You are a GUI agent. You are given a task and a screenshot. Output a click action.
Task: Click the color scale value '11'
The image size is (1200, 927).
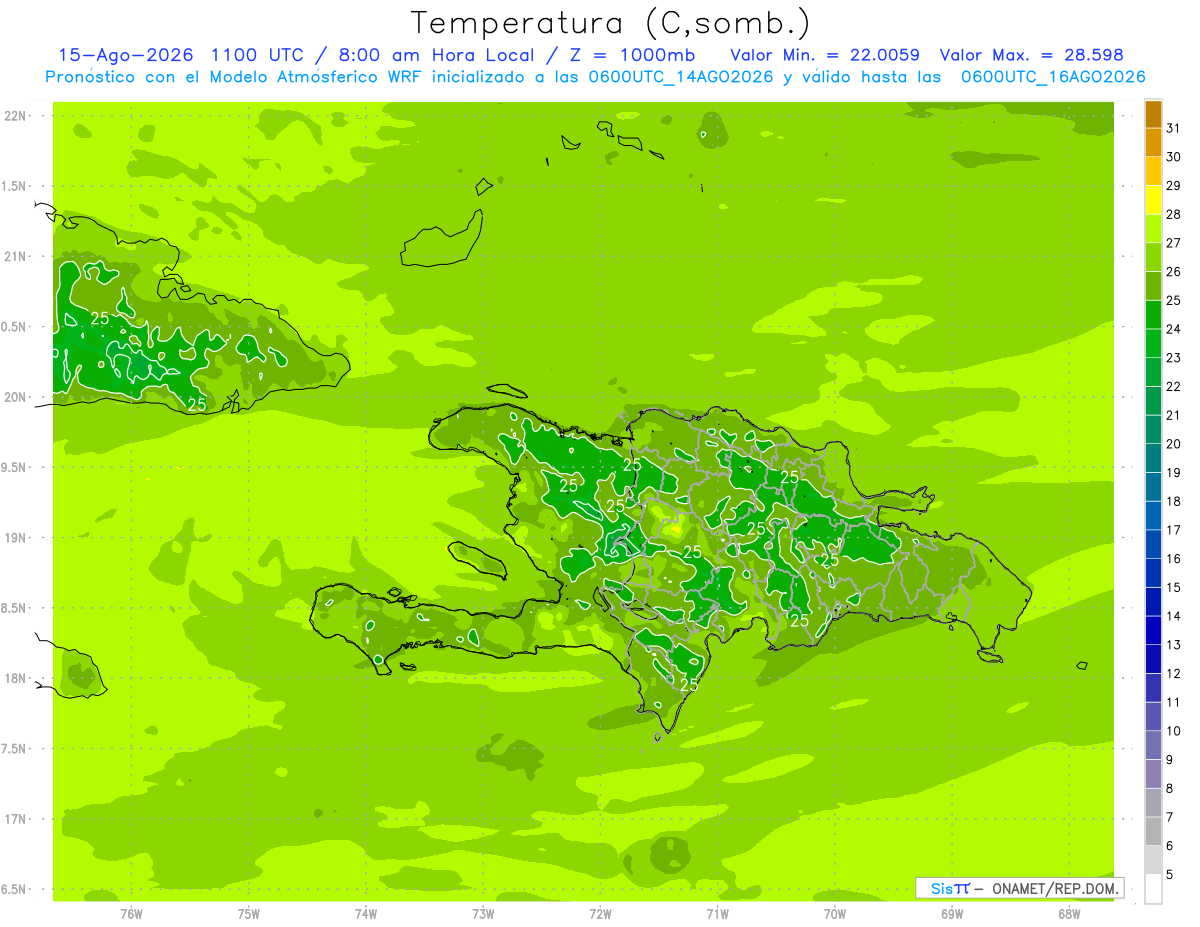tap(1174, 702)
